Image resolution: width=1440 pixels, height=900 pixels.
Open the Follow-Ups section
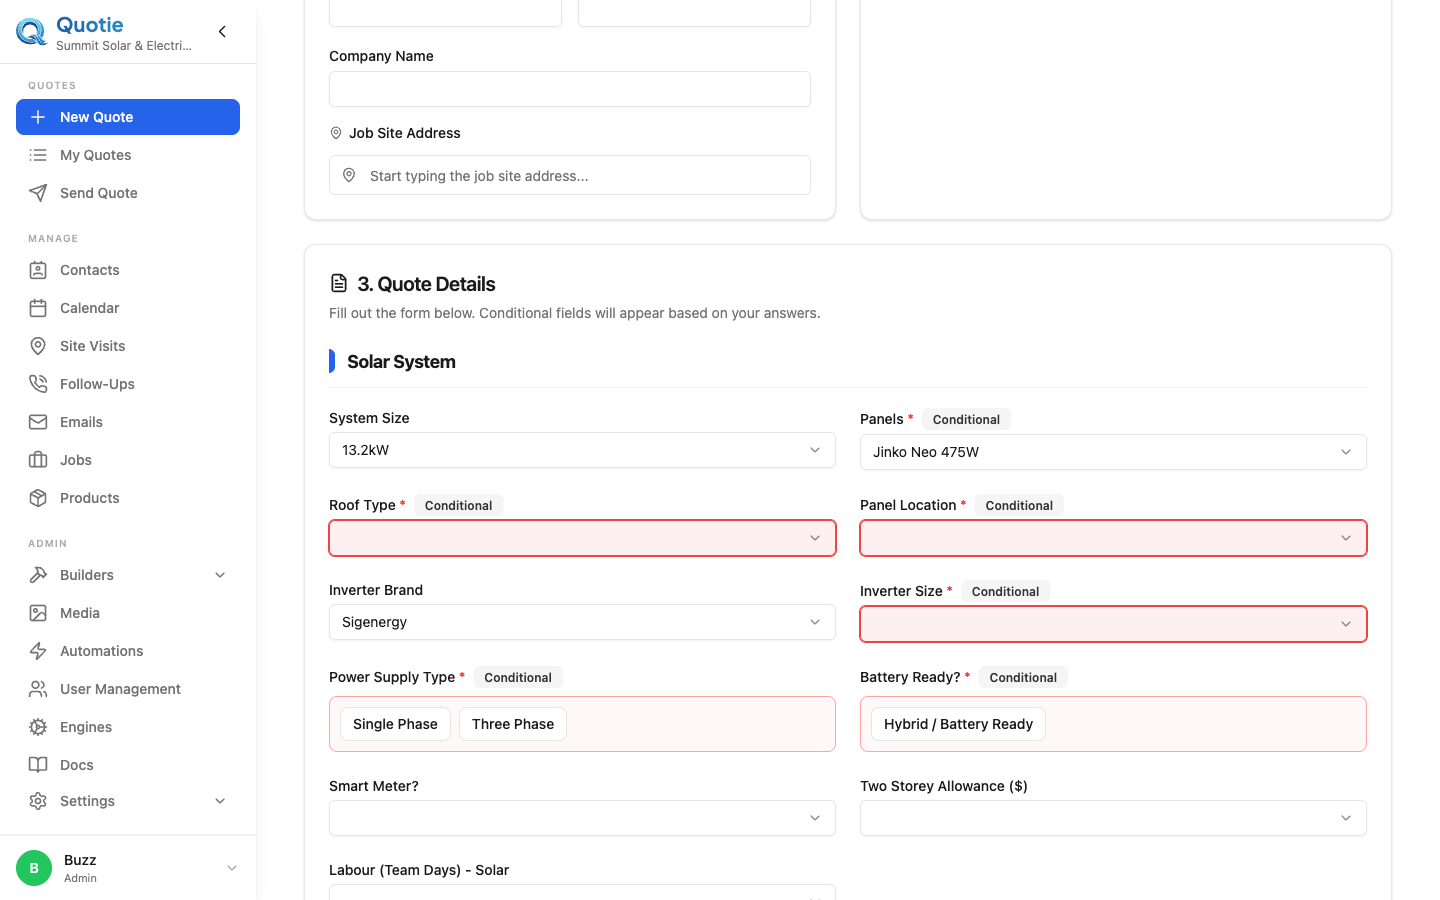pyautogui.click(x=128, y=384)
